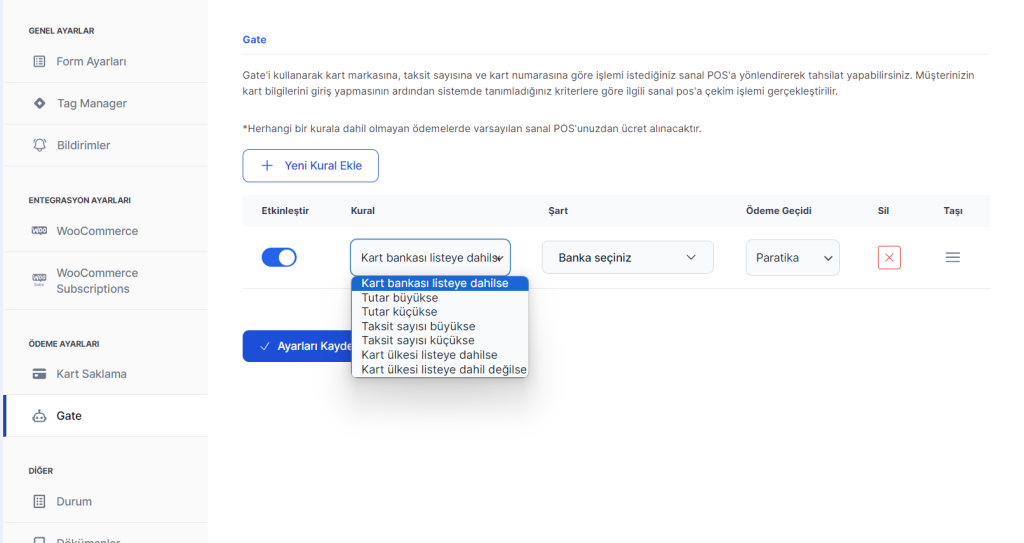Toggle the Etkinleştir rule switch
This screenshot has height=543, width=1024.
click(x=279, y=257)
